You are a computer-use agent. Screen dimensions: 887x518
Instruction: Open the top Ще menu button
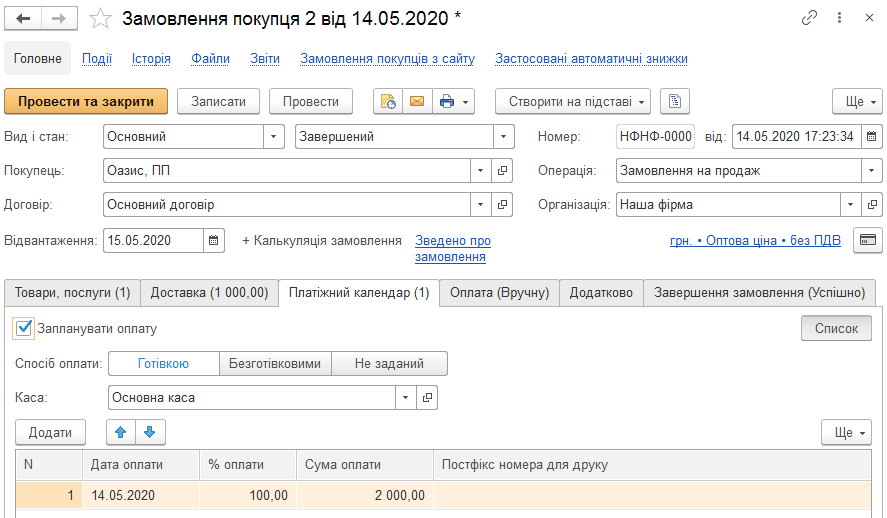[x=857, y=101]
